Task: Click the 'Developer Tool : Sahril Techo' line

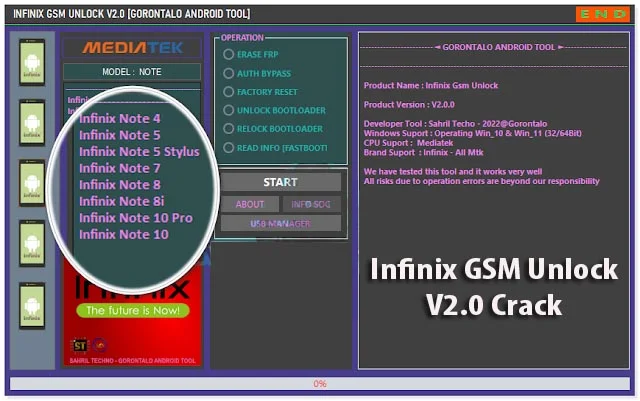Action: (x=456, y=124)
